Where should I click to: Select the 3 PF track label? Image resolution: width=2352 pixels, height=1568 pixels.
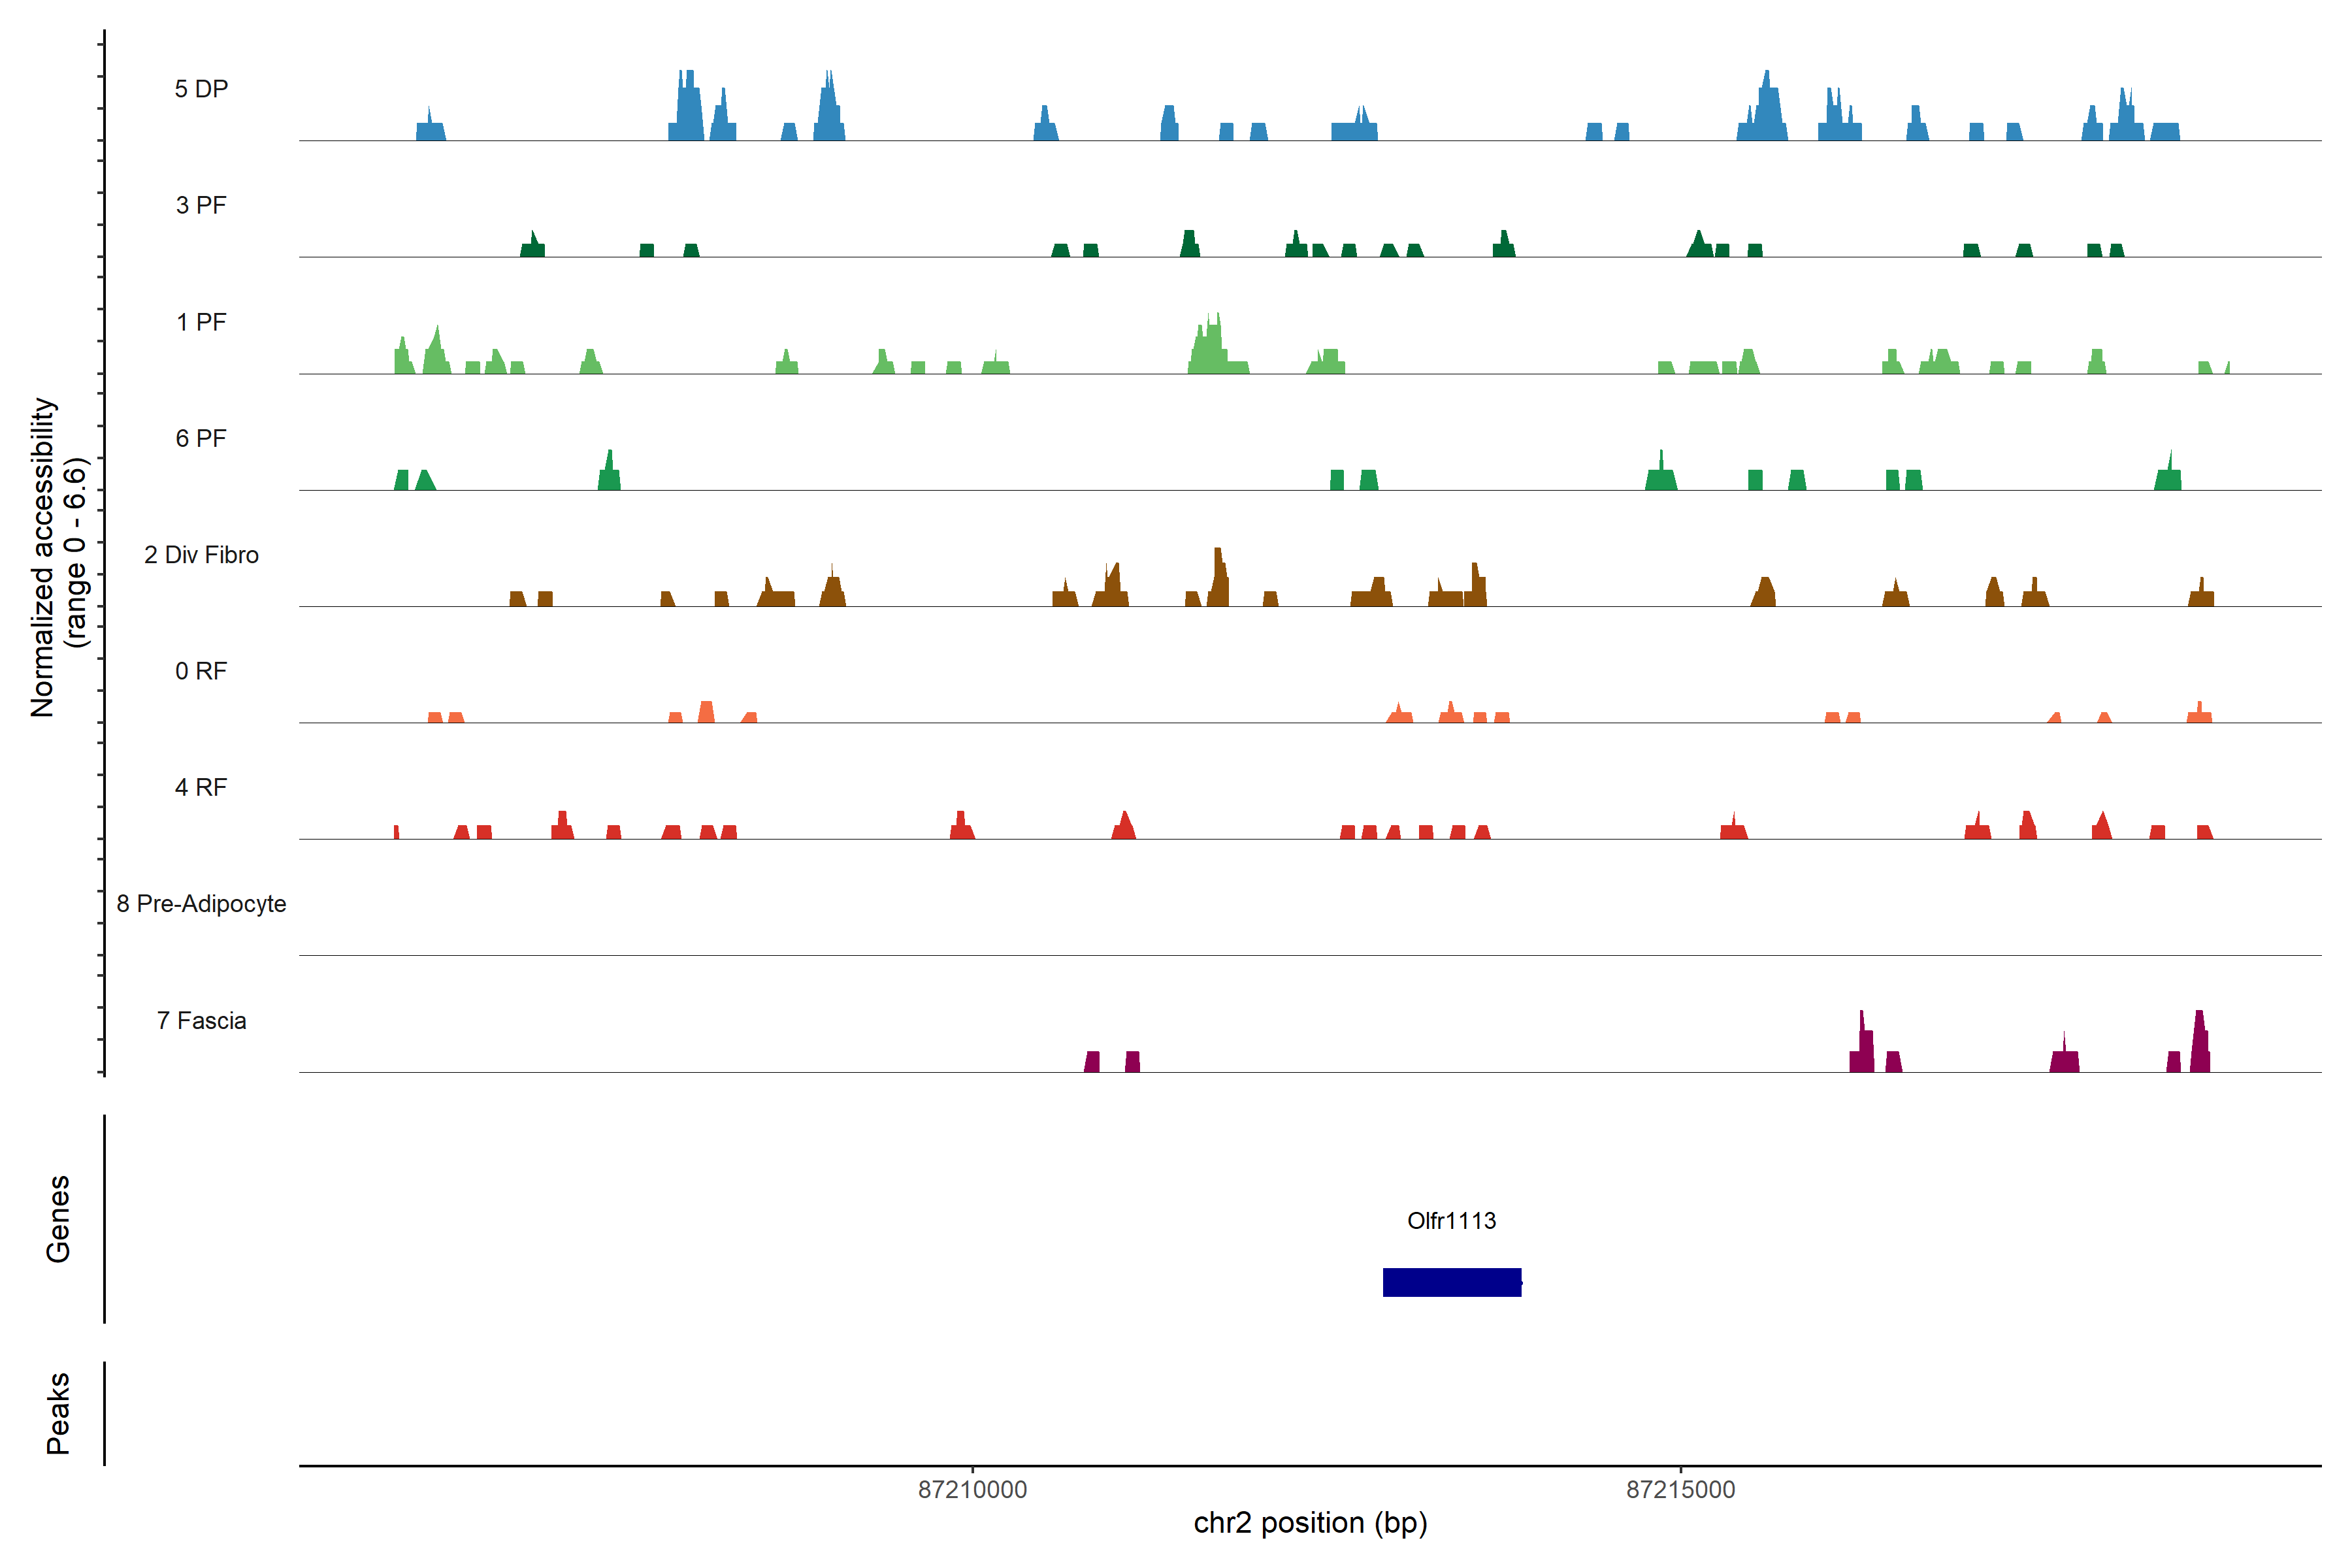[201, 205]
